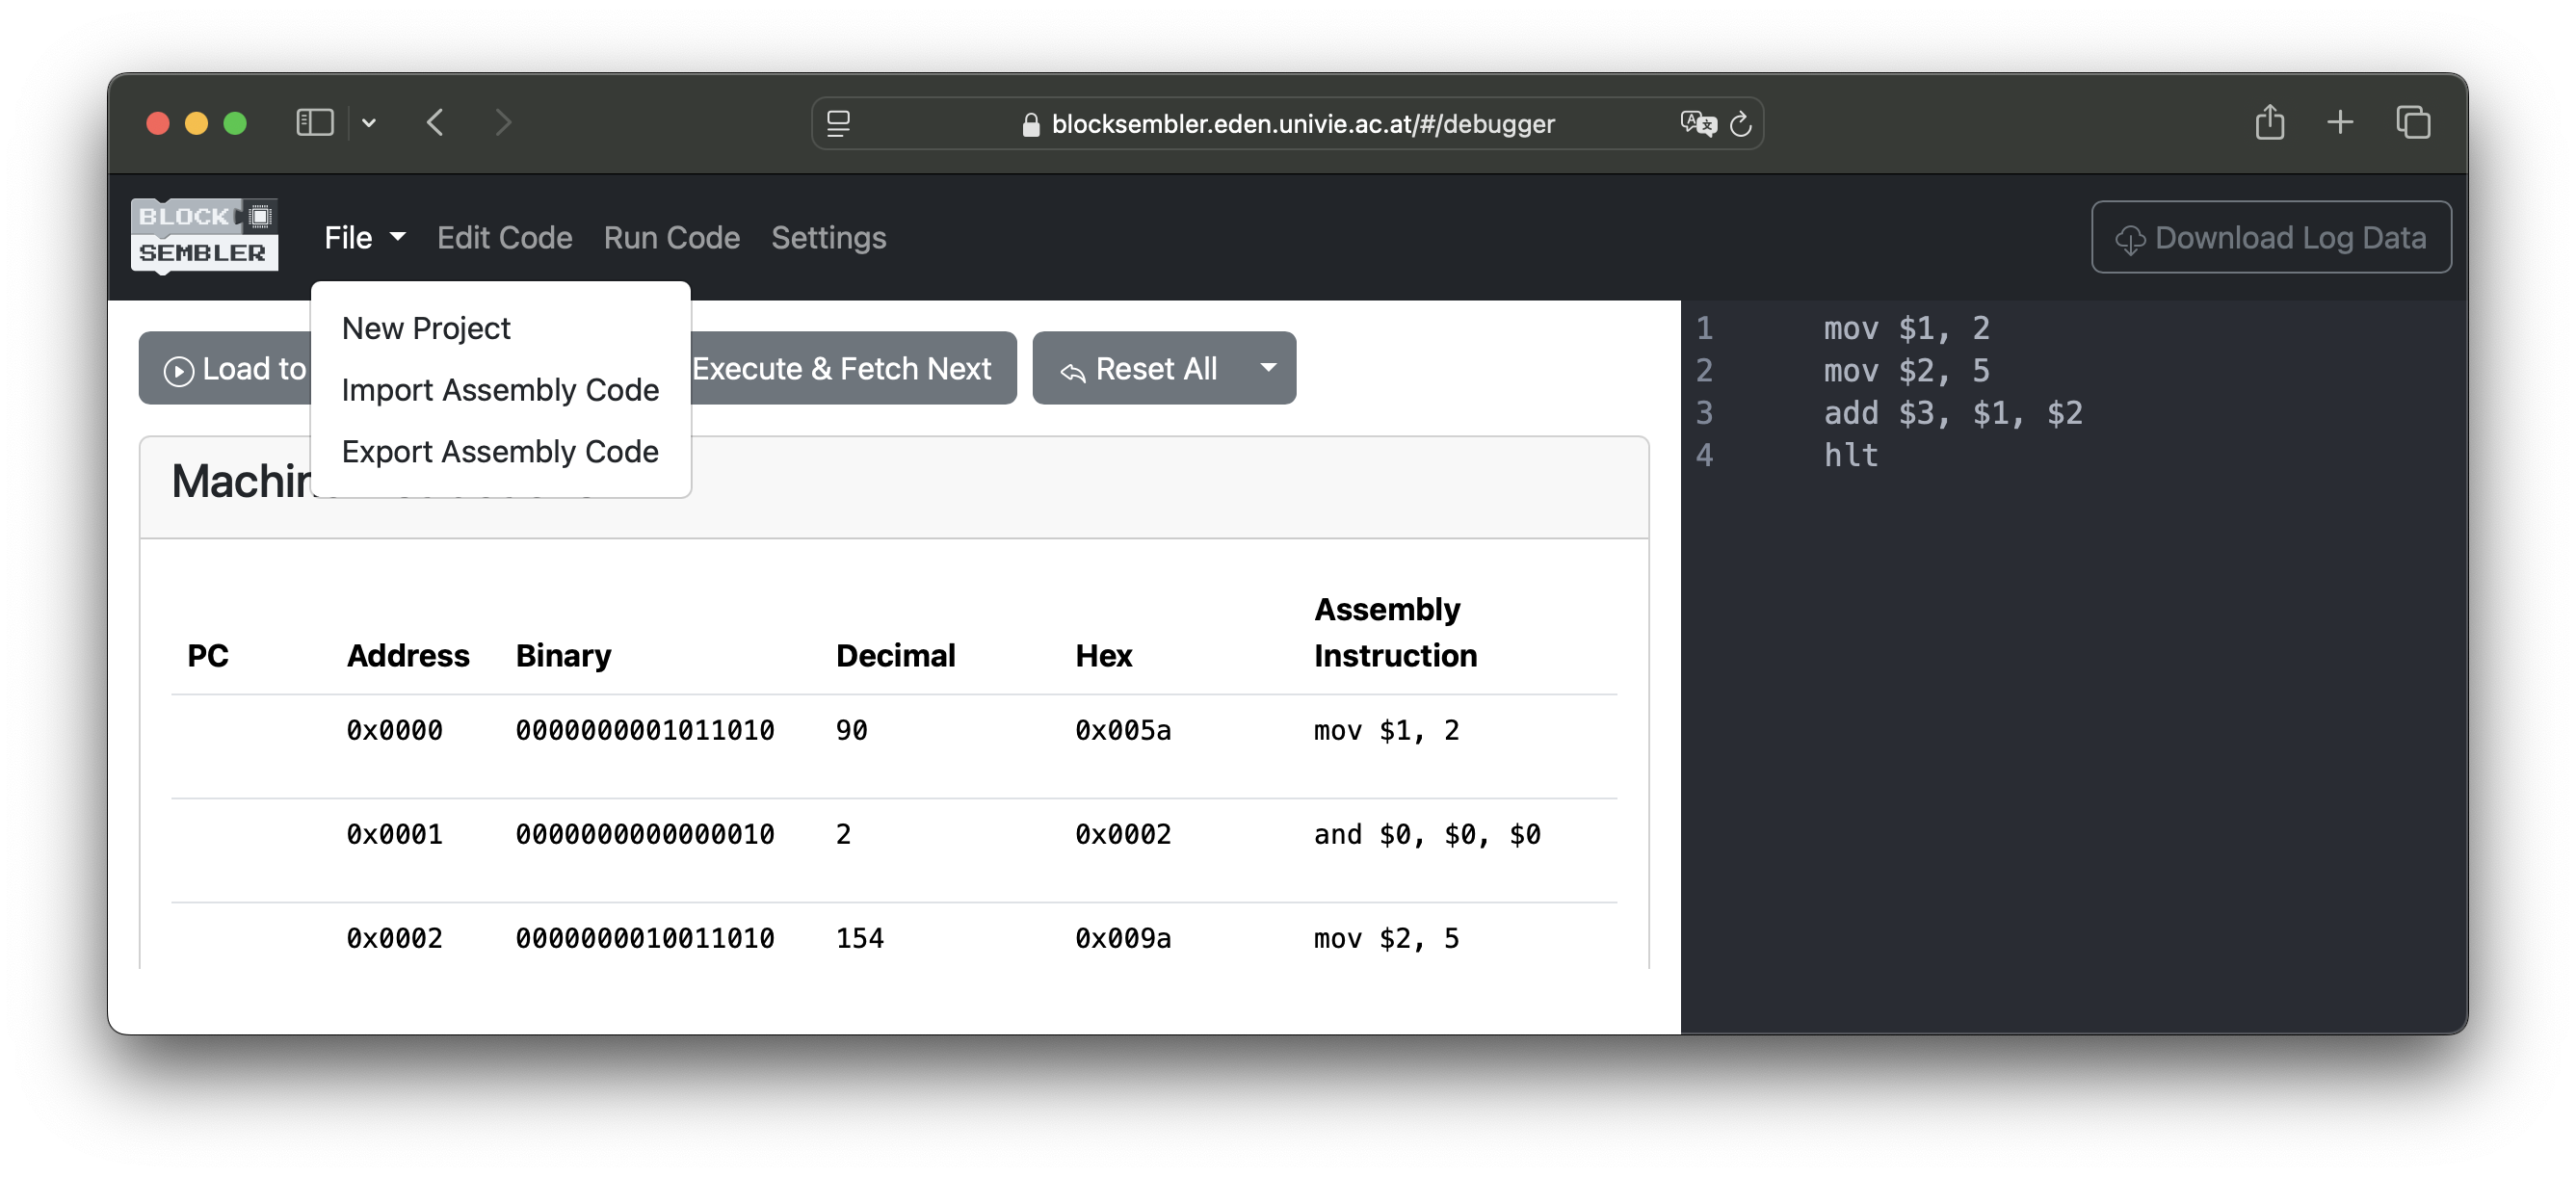The width and height of the screenshot is (2576, 1177).
Task: Open a new tab with plus icon
Action: [x=2340, y=123]
